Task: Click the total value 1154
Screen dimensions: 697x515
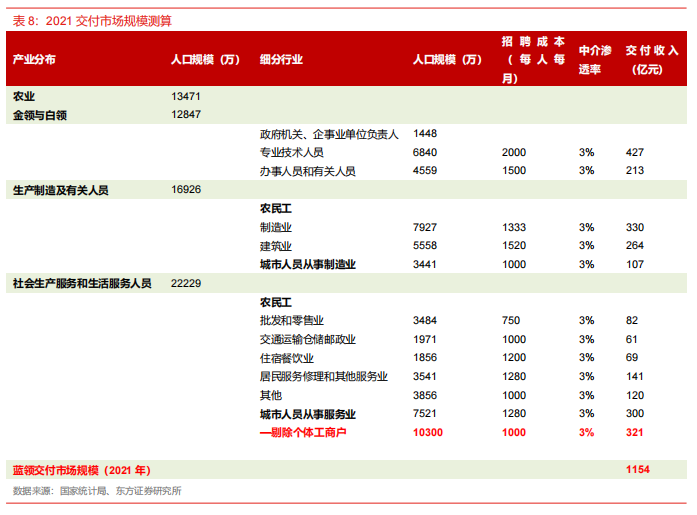Action: coord(638,470)
